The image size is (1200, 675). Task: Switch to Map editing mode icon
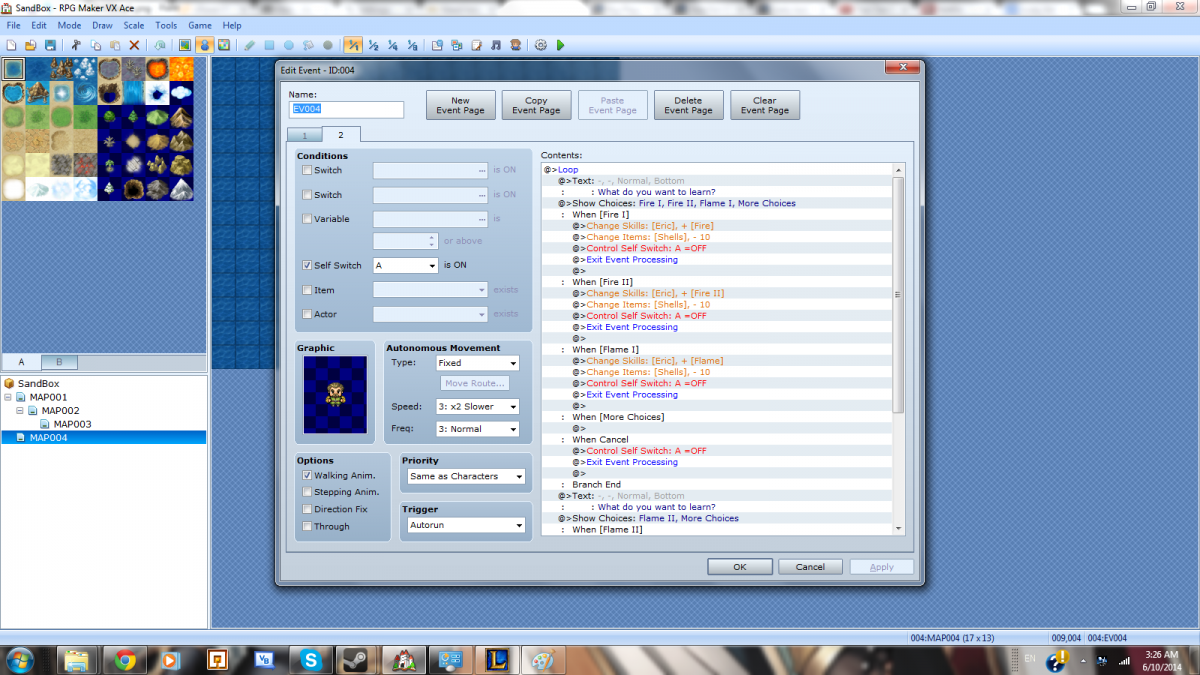pyautogui.click(x=185, y=45)
